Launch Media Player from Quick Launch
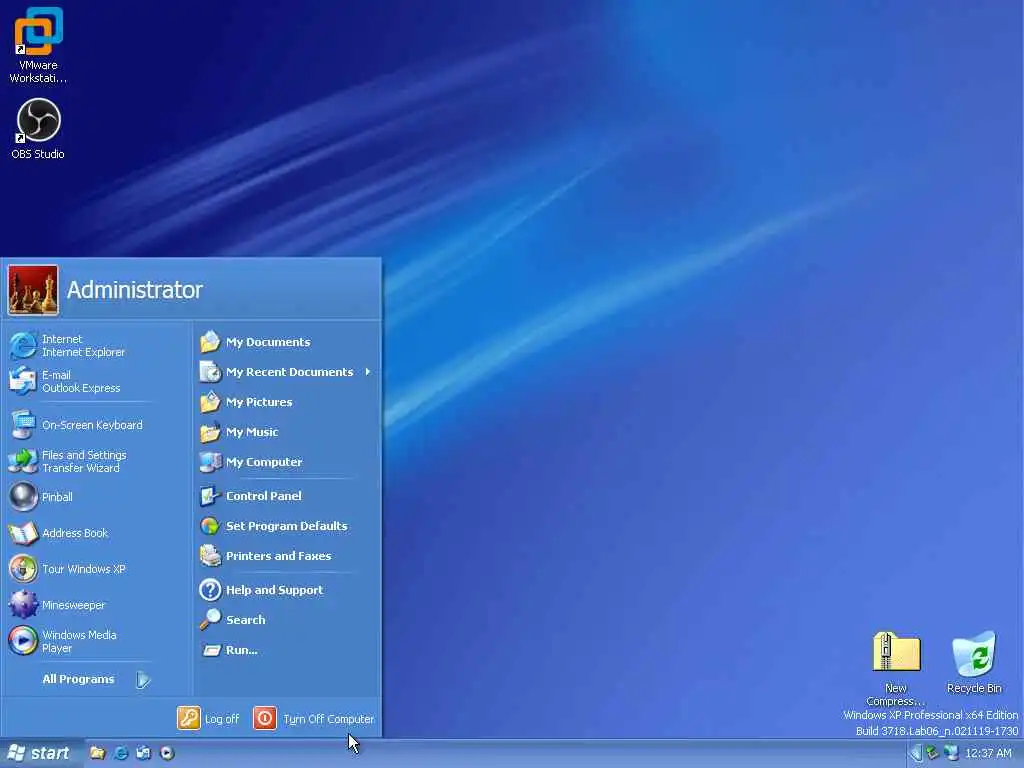Image resolution: width=1024 pixels, height=768 pixels. click(x=167, y=753)
